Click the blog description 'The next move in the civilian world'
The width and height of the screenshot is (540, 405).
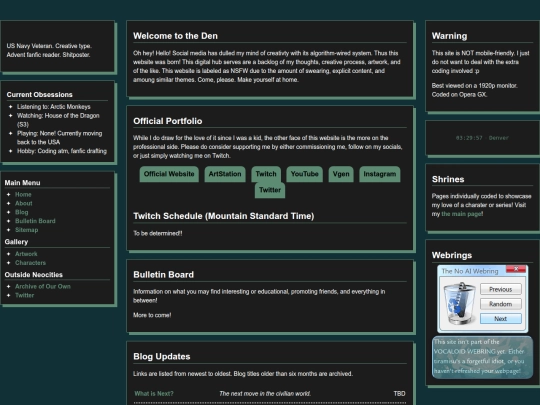click(x=265, y=394)
